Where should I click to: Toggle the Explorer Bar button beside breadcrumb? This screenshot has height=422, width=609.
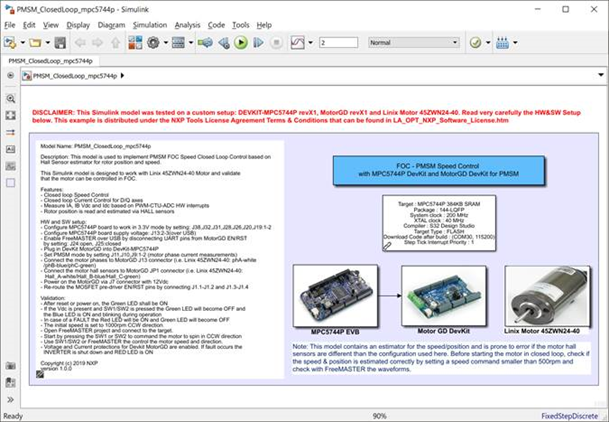tap(10, 75)
